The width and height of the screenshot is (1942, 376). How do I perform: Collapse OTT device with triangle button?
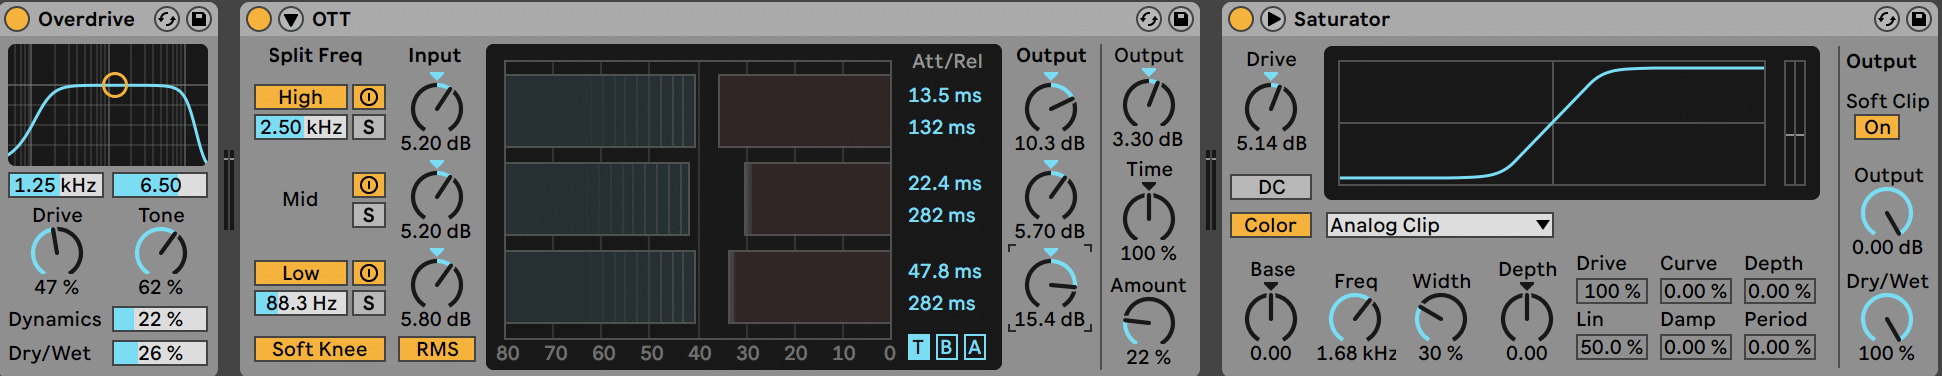291,19
